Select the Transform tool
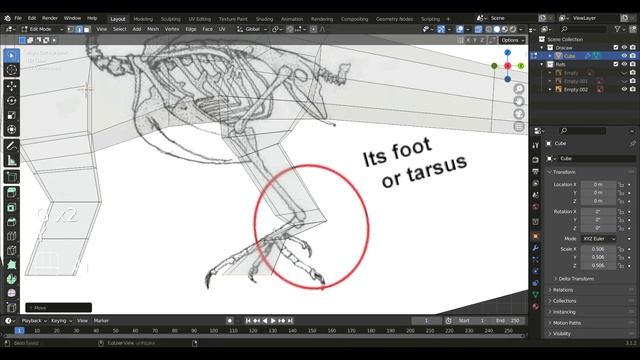 click(x=11, y=129)
